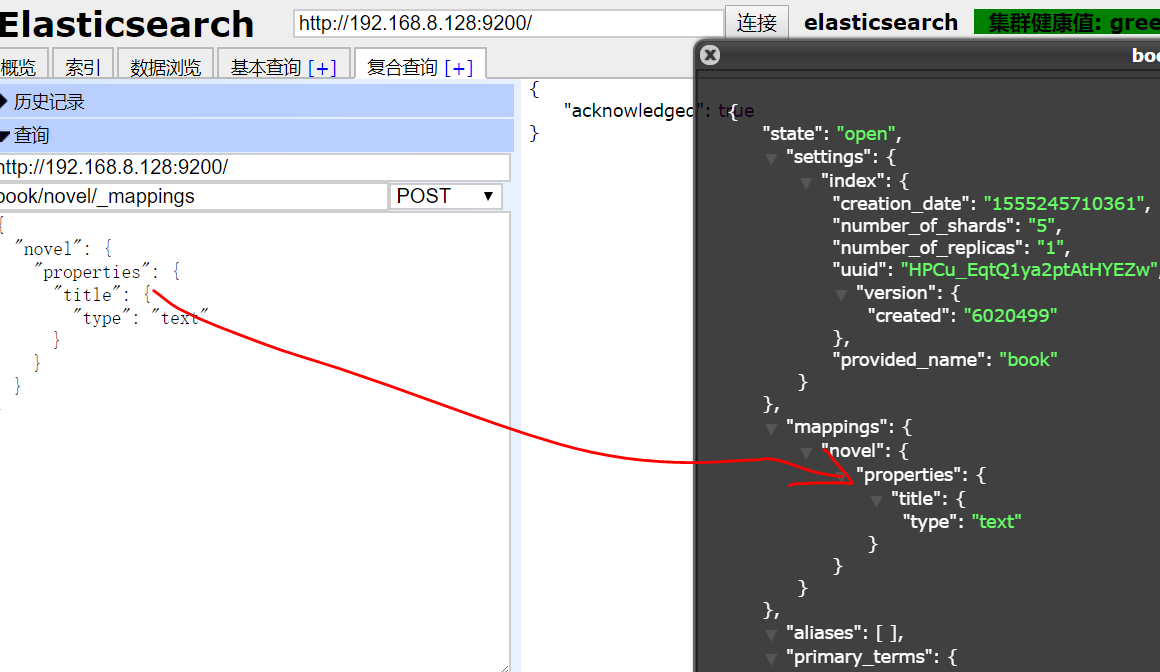Add new 基本查询 tab with plus
1160x672 pixels.
click(322, 68)
